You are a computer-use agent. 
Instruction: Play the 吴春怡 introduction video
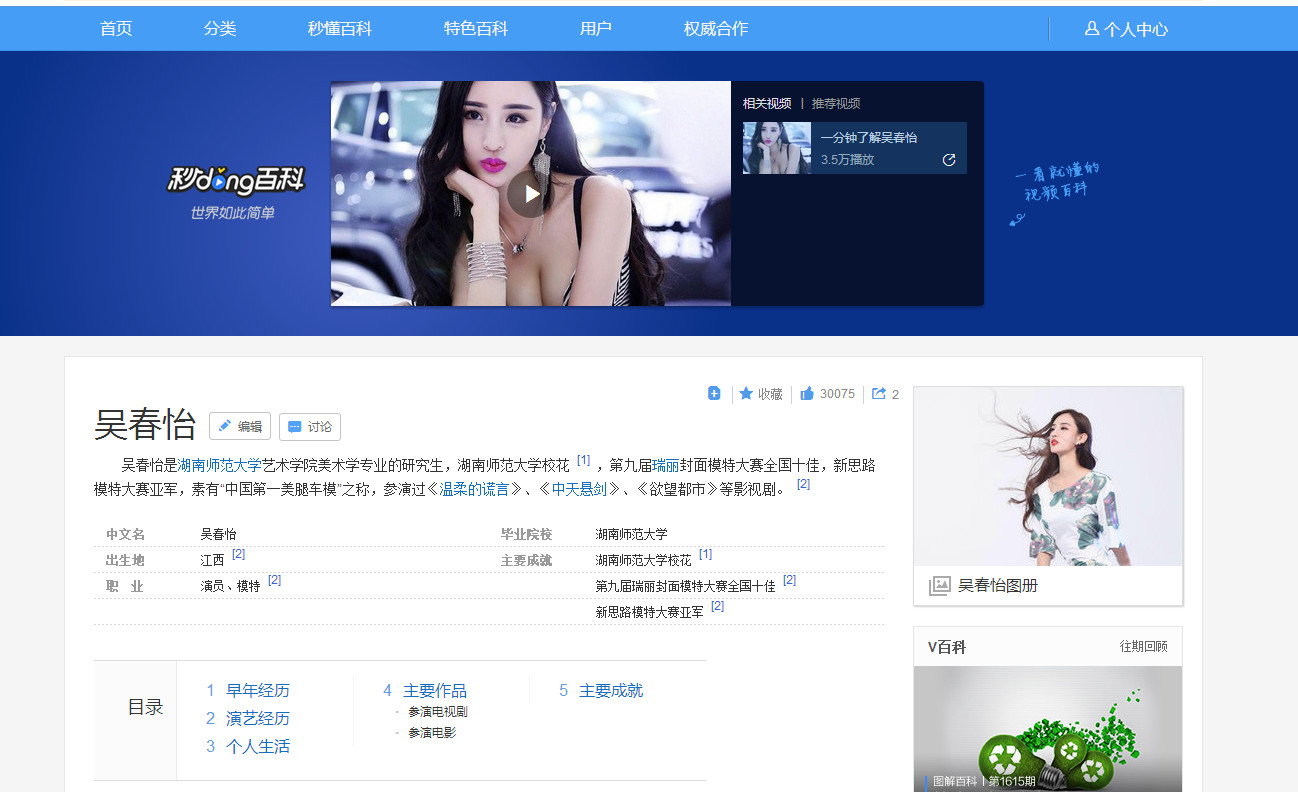tap(527, 194)
